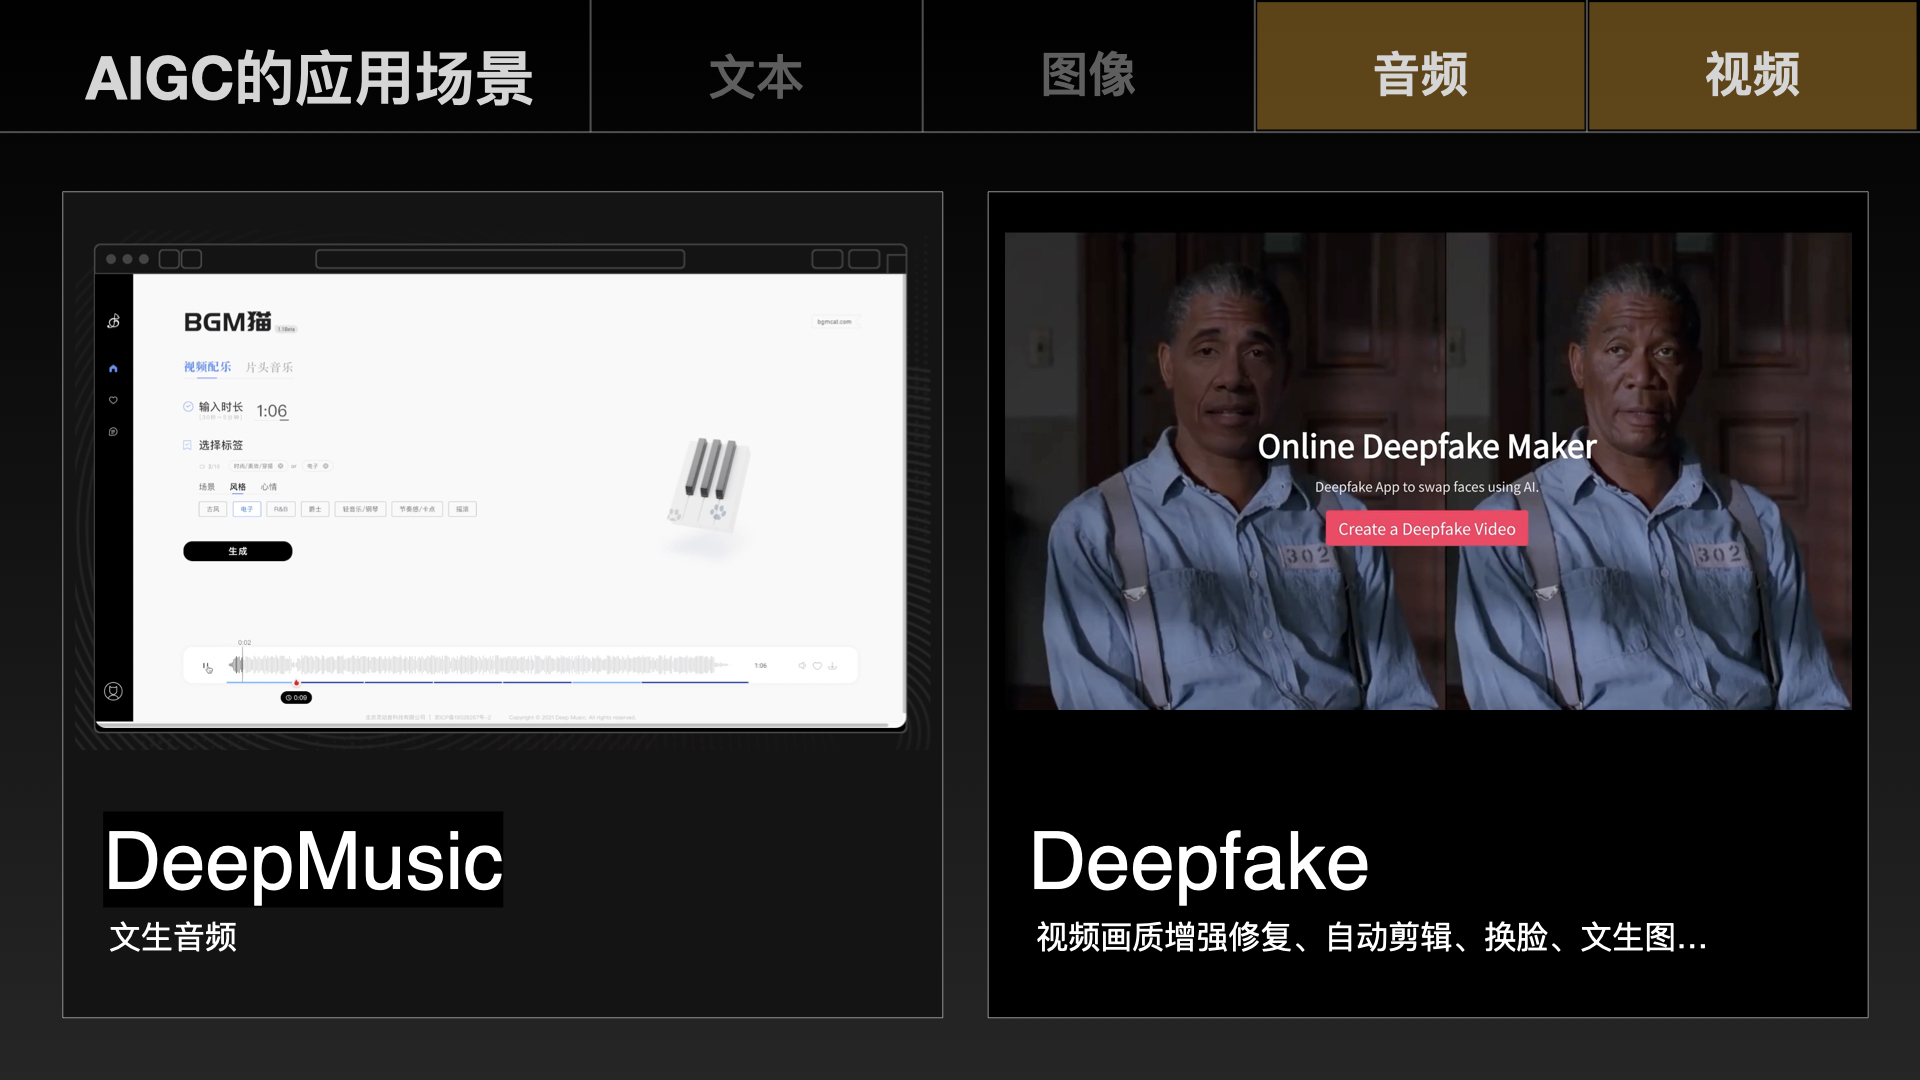The image size is (1920, 1080).
Task: Mute audio with the speaker icon
Action: tap(802, 665)
